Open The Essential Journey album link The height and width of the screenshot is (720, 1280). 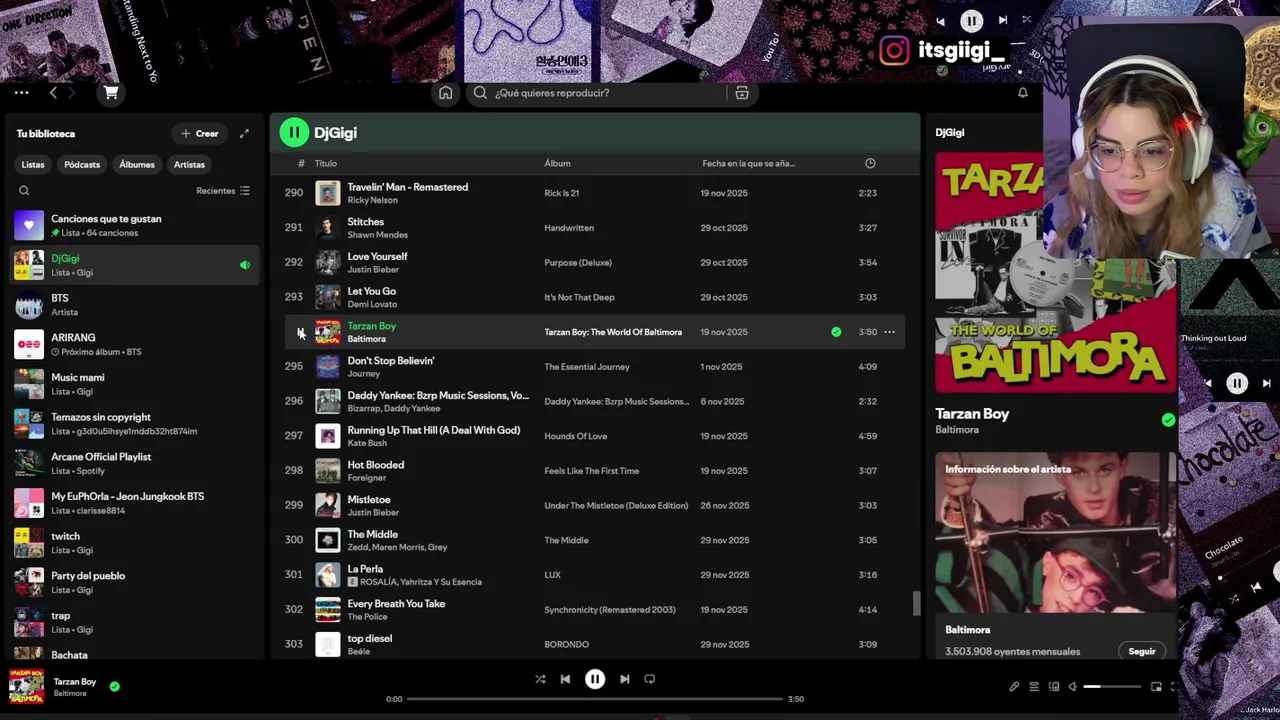[587, 367]
